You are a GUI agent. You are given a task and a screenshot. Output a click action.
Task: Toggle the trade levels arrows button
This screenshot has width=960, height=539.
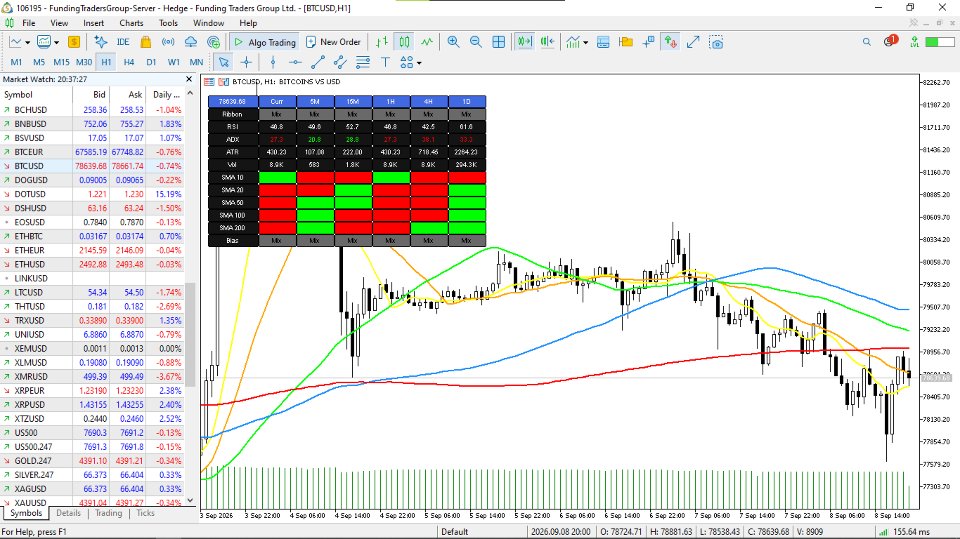671,42
